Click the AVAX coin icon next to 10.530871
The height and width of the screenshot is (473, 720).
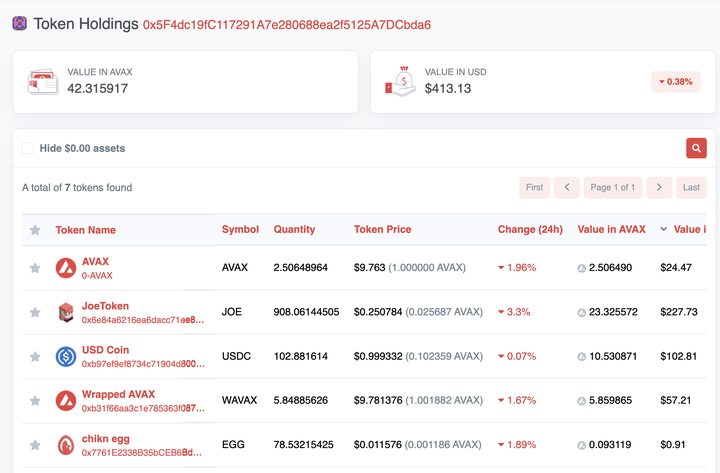(581, 357)
